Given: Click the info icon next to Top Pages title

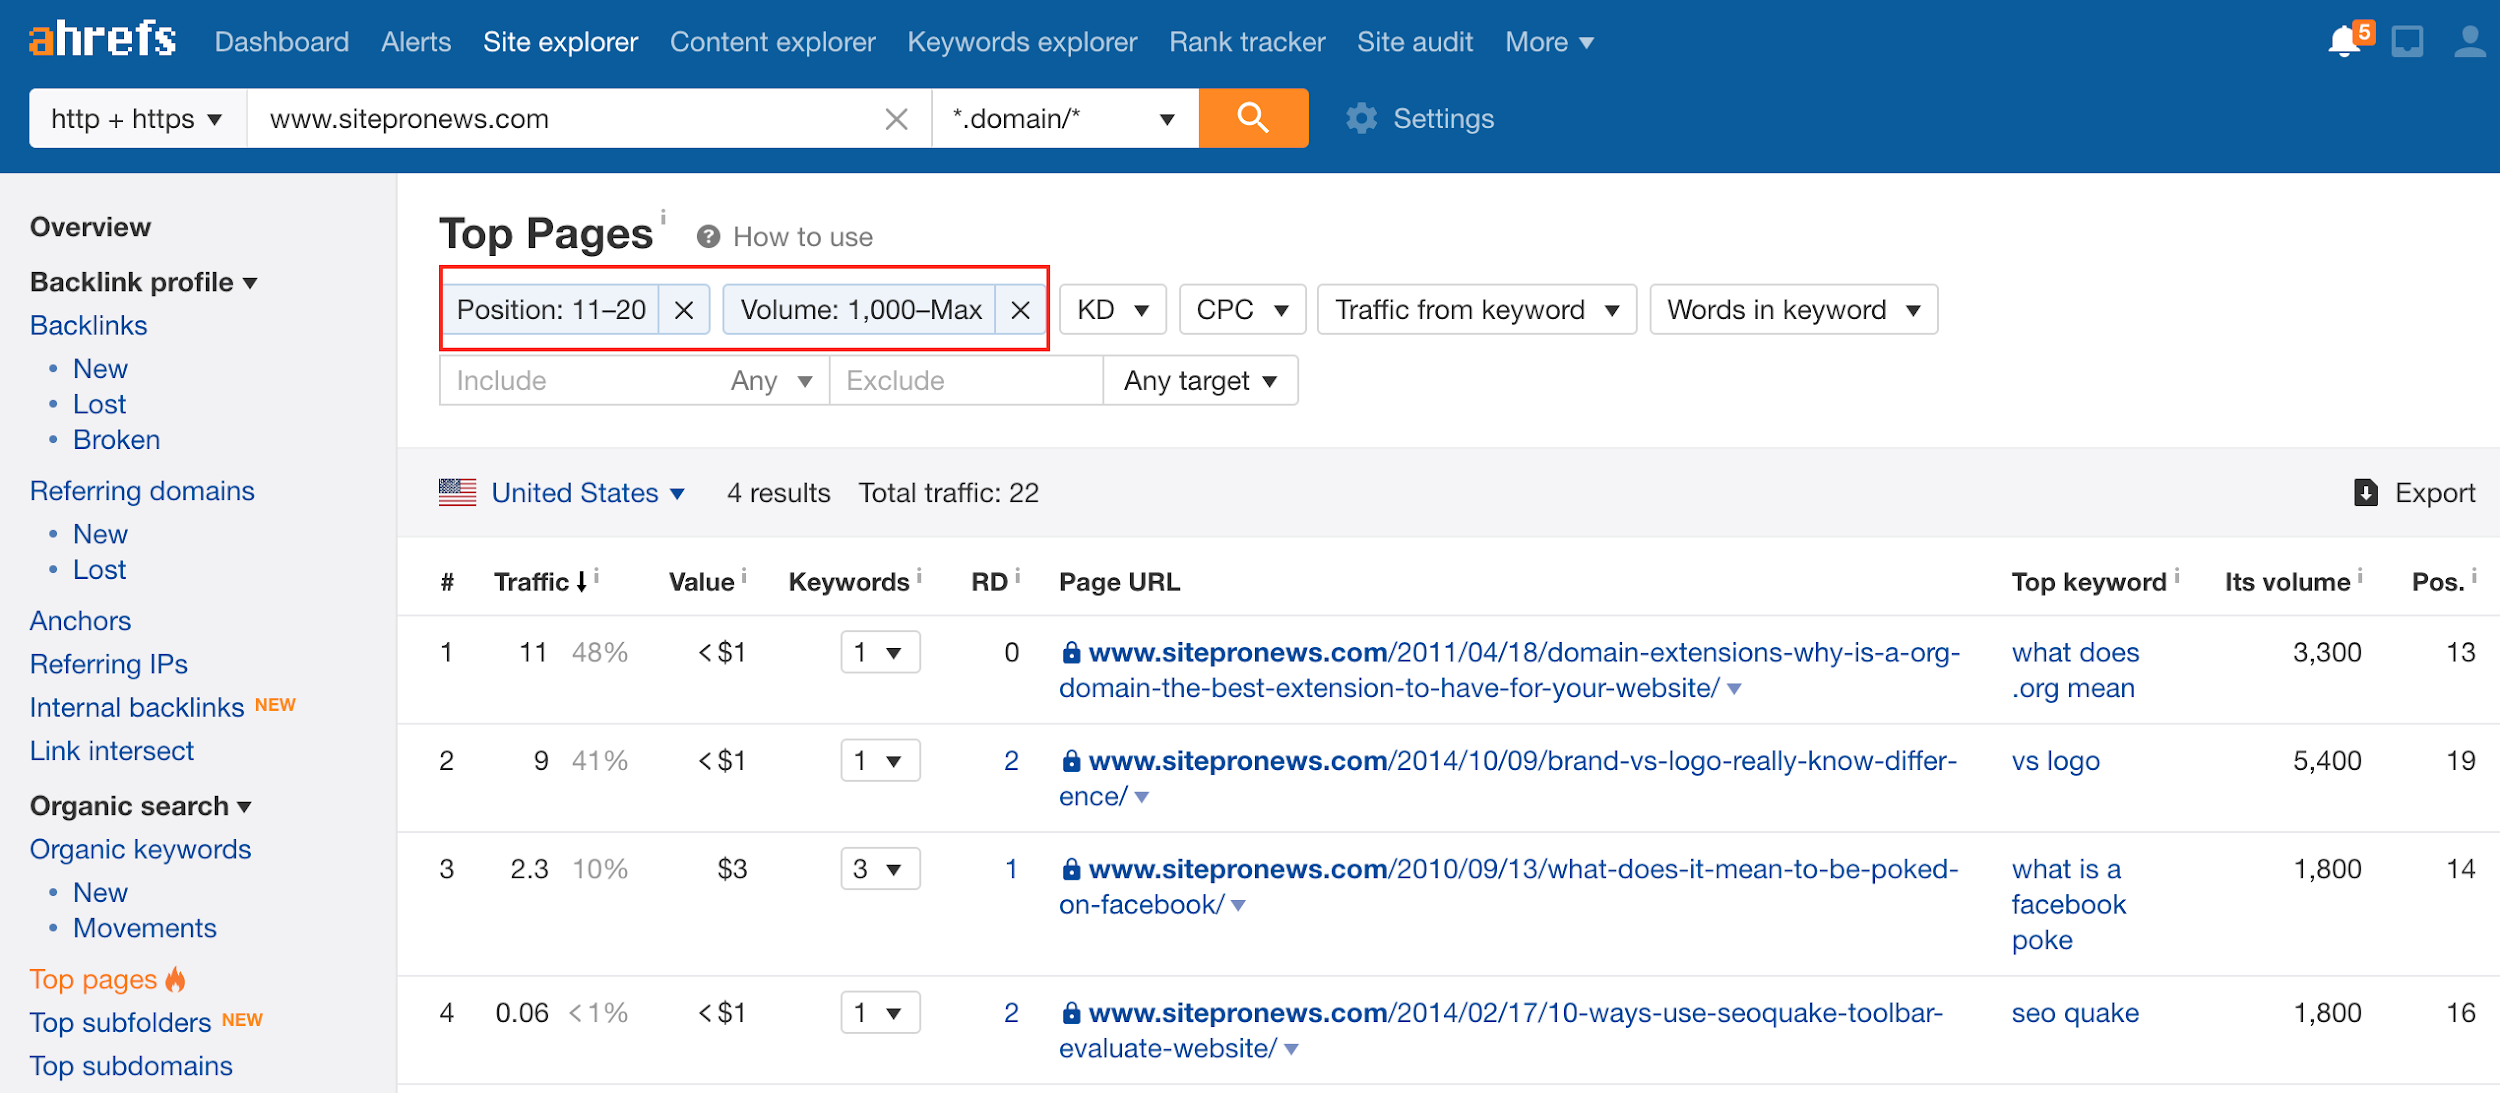Looking at the screenshot, I should tap(663, 216).
